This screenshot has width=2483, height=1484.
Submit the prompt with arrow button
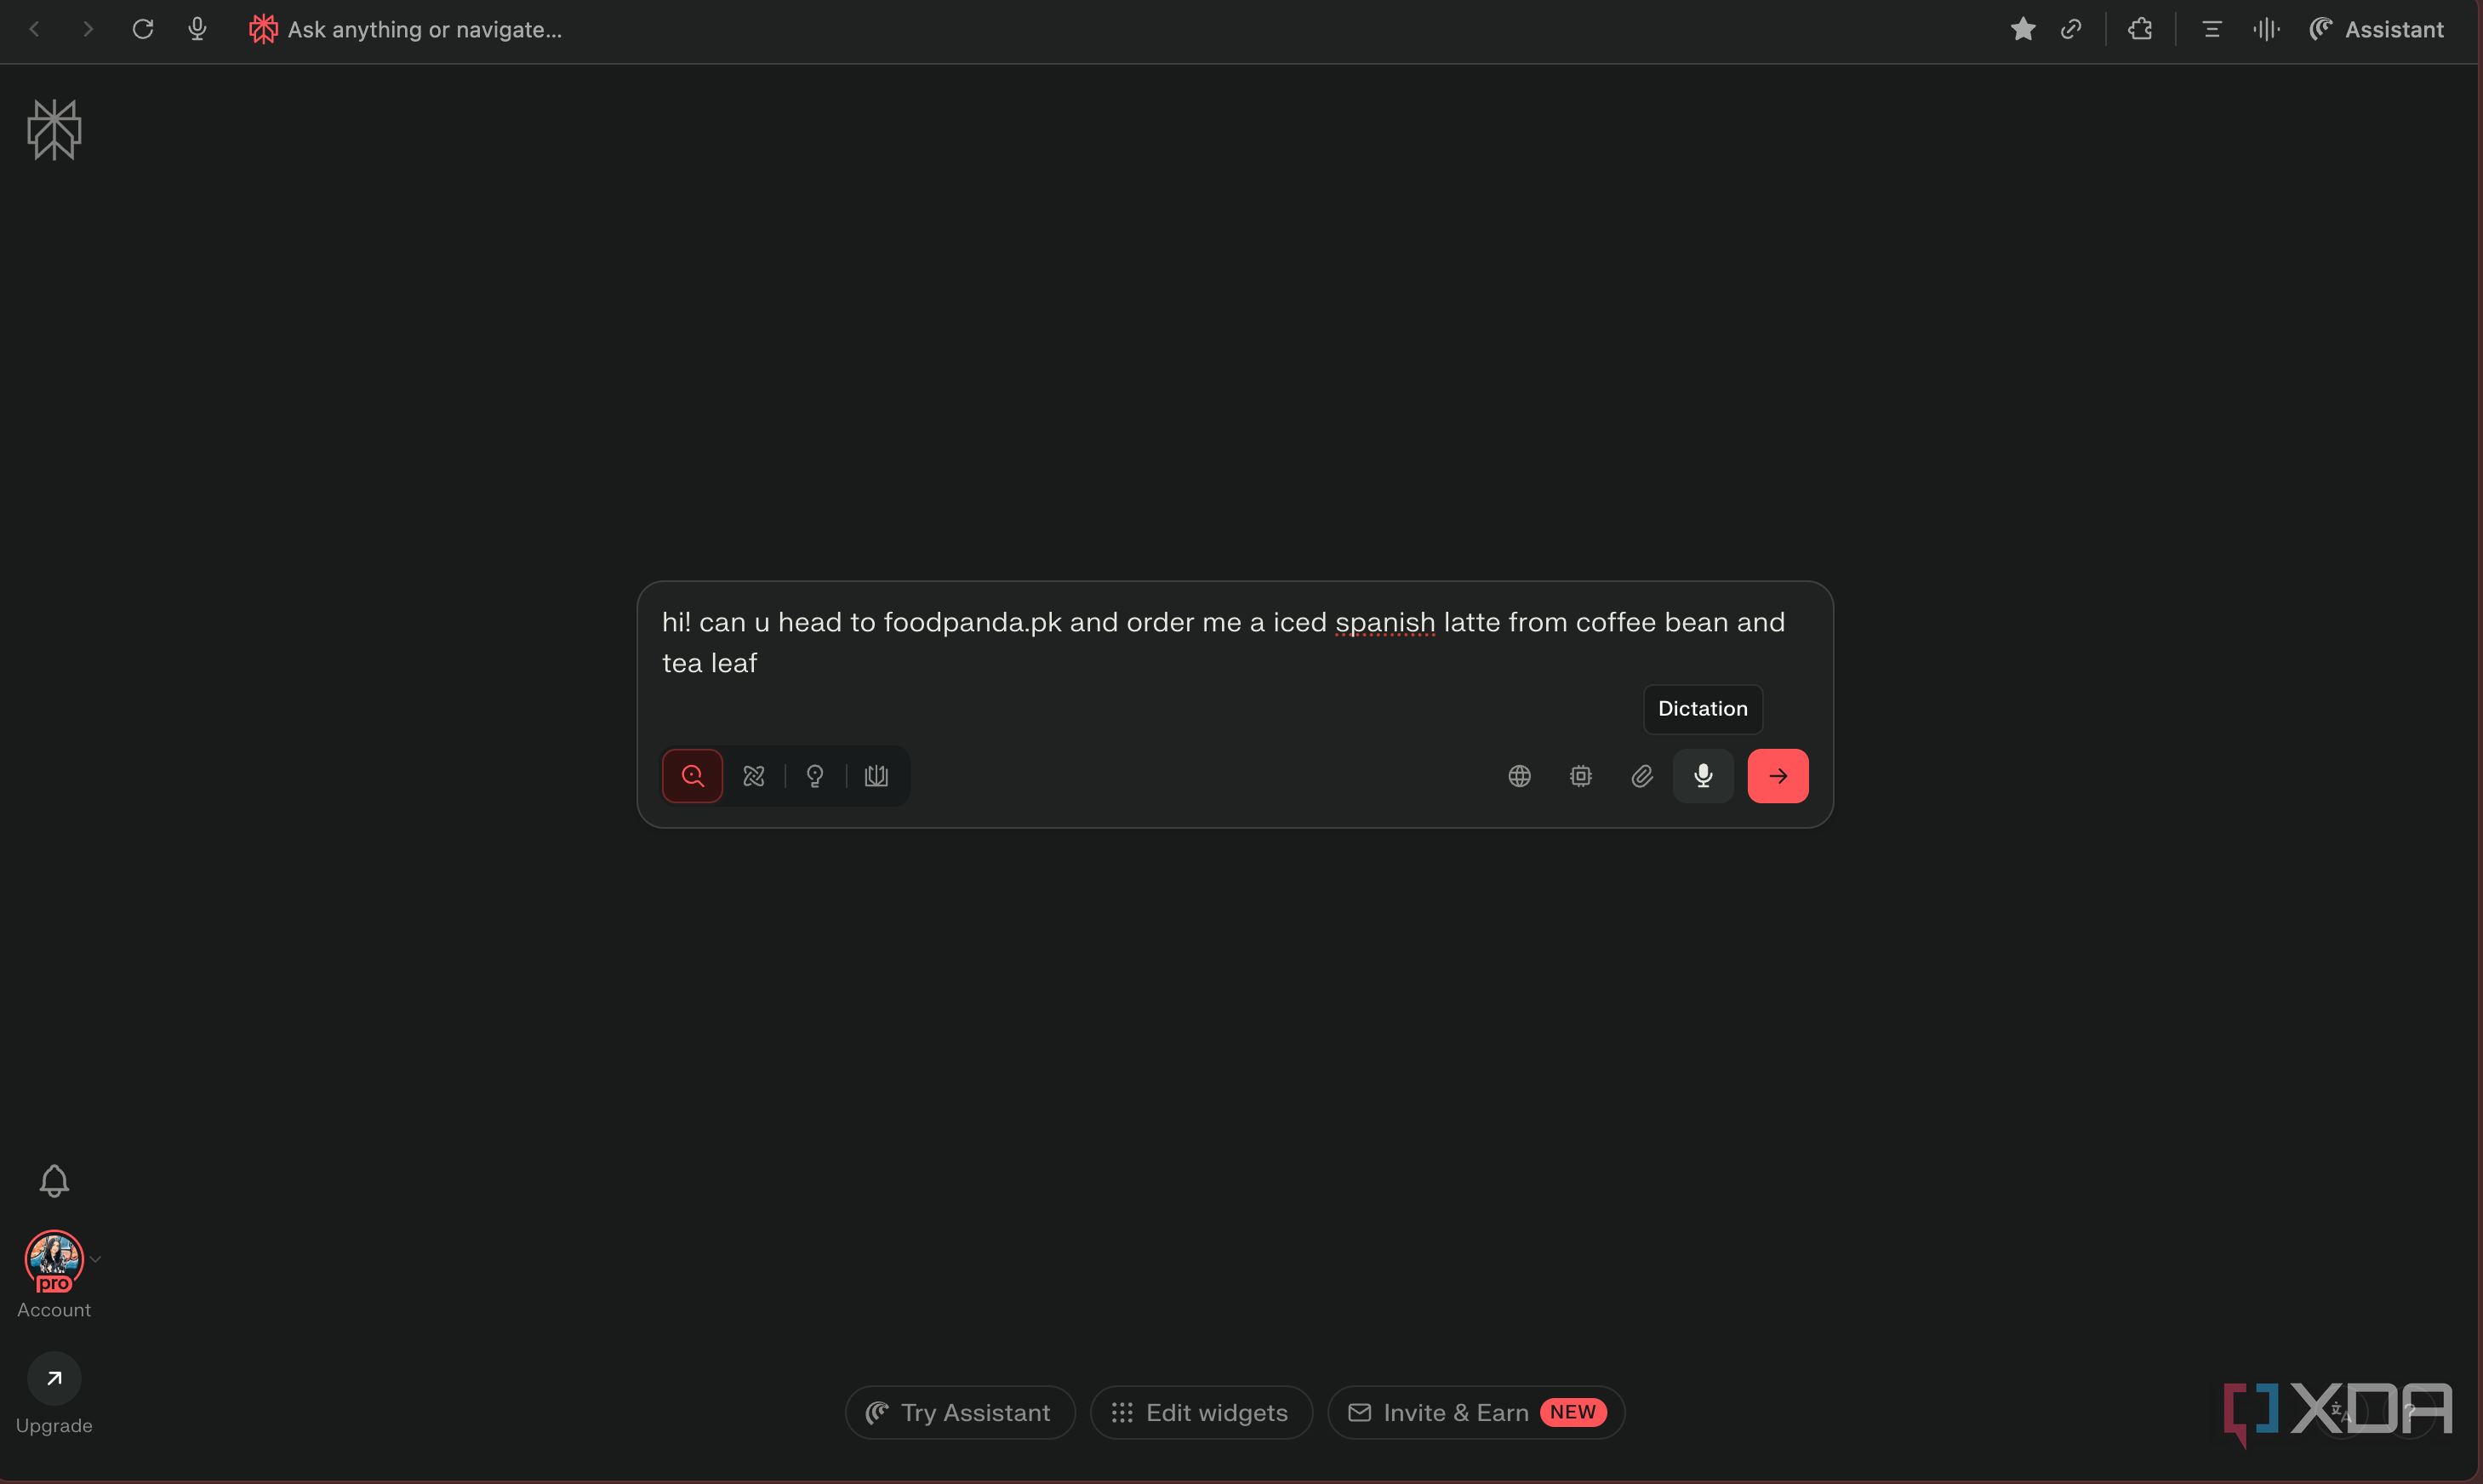tap(1777, 775)
